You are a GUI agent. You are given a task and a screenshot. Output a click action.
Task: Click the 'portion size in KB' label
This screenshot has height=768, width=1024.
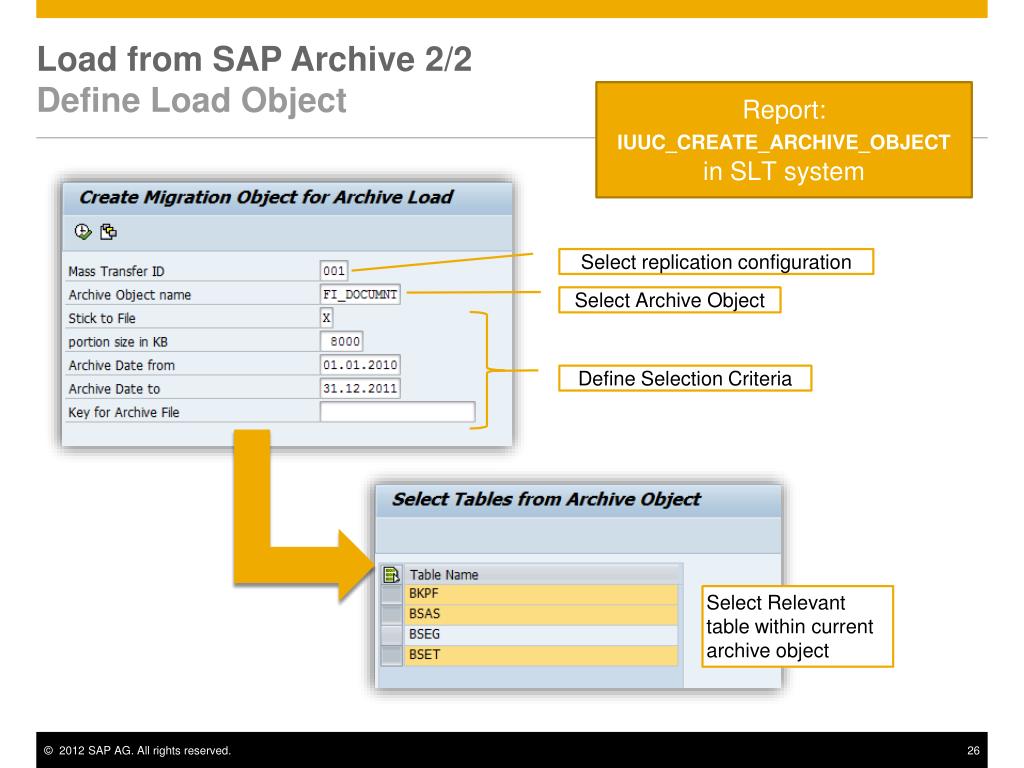click(x=118, y=342)
